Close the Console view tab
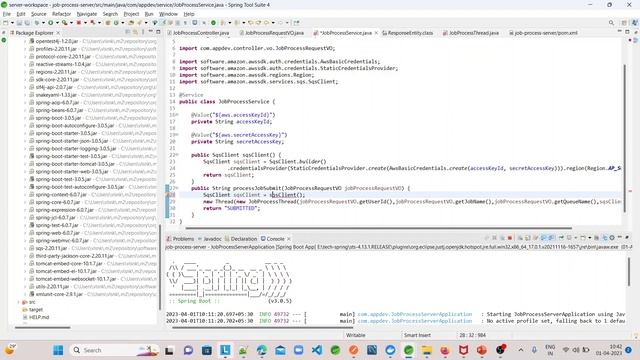The image size is (640, 360). (289, 239)
